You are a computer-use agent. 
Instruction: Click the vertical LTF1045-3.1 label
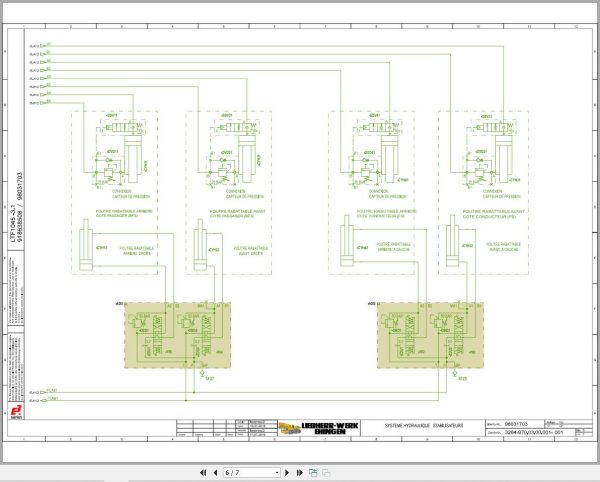click(x=13, y=221)
